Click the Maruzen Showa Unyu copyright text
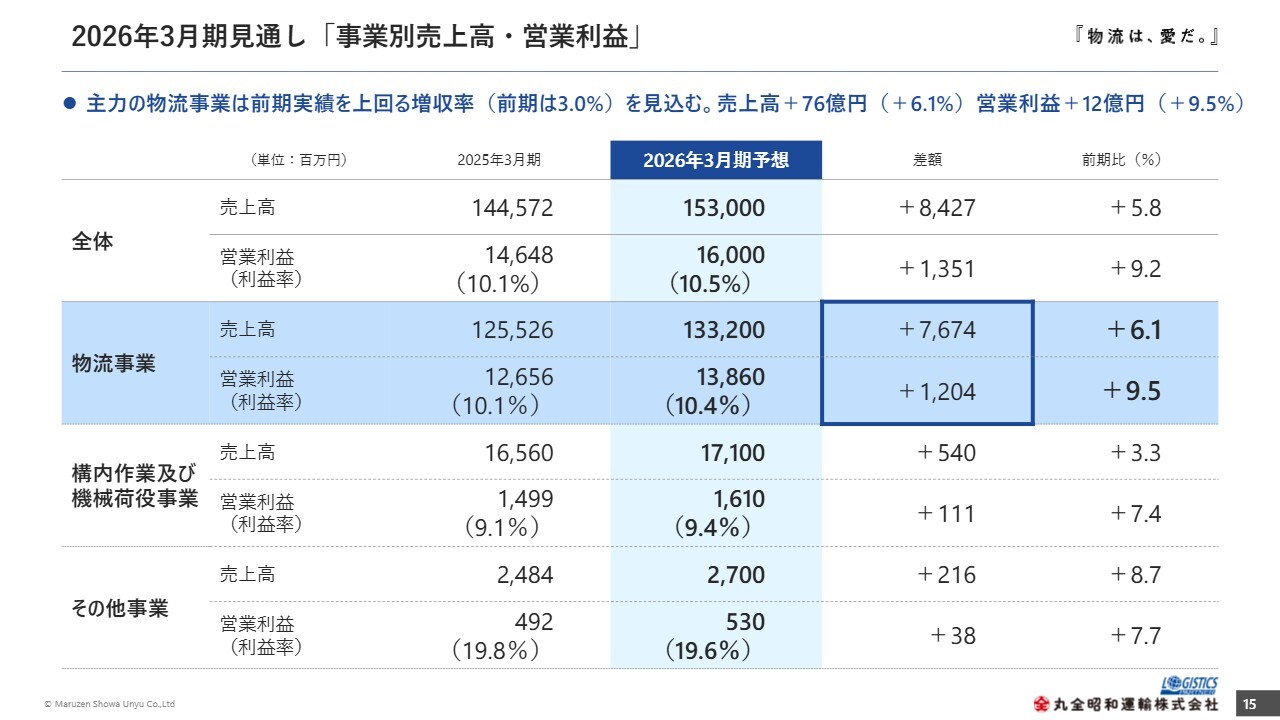Viewport: 1280px width, 720px height. coord(110,705)
